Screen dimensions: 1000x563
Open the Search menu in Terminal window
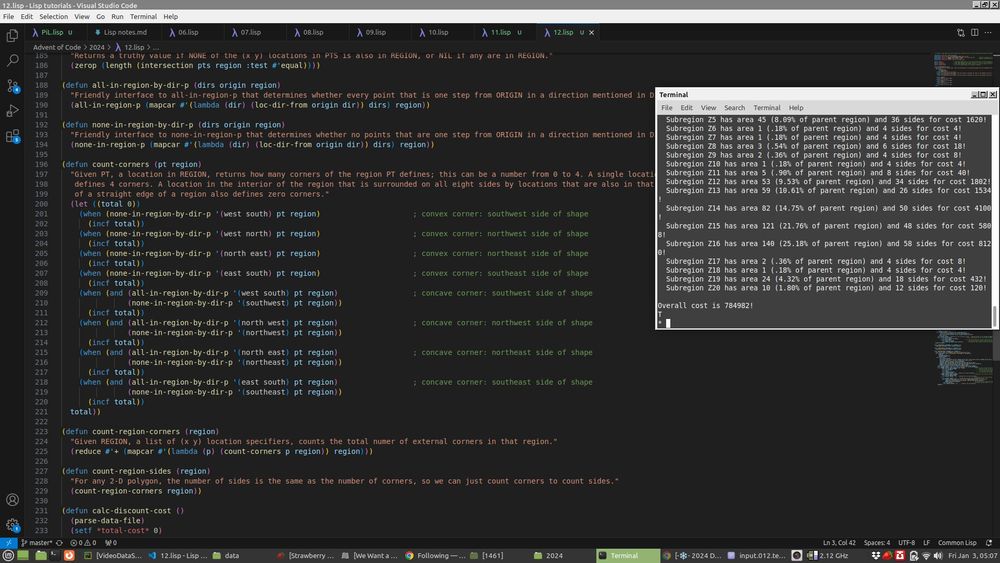[x=734, y=107]
